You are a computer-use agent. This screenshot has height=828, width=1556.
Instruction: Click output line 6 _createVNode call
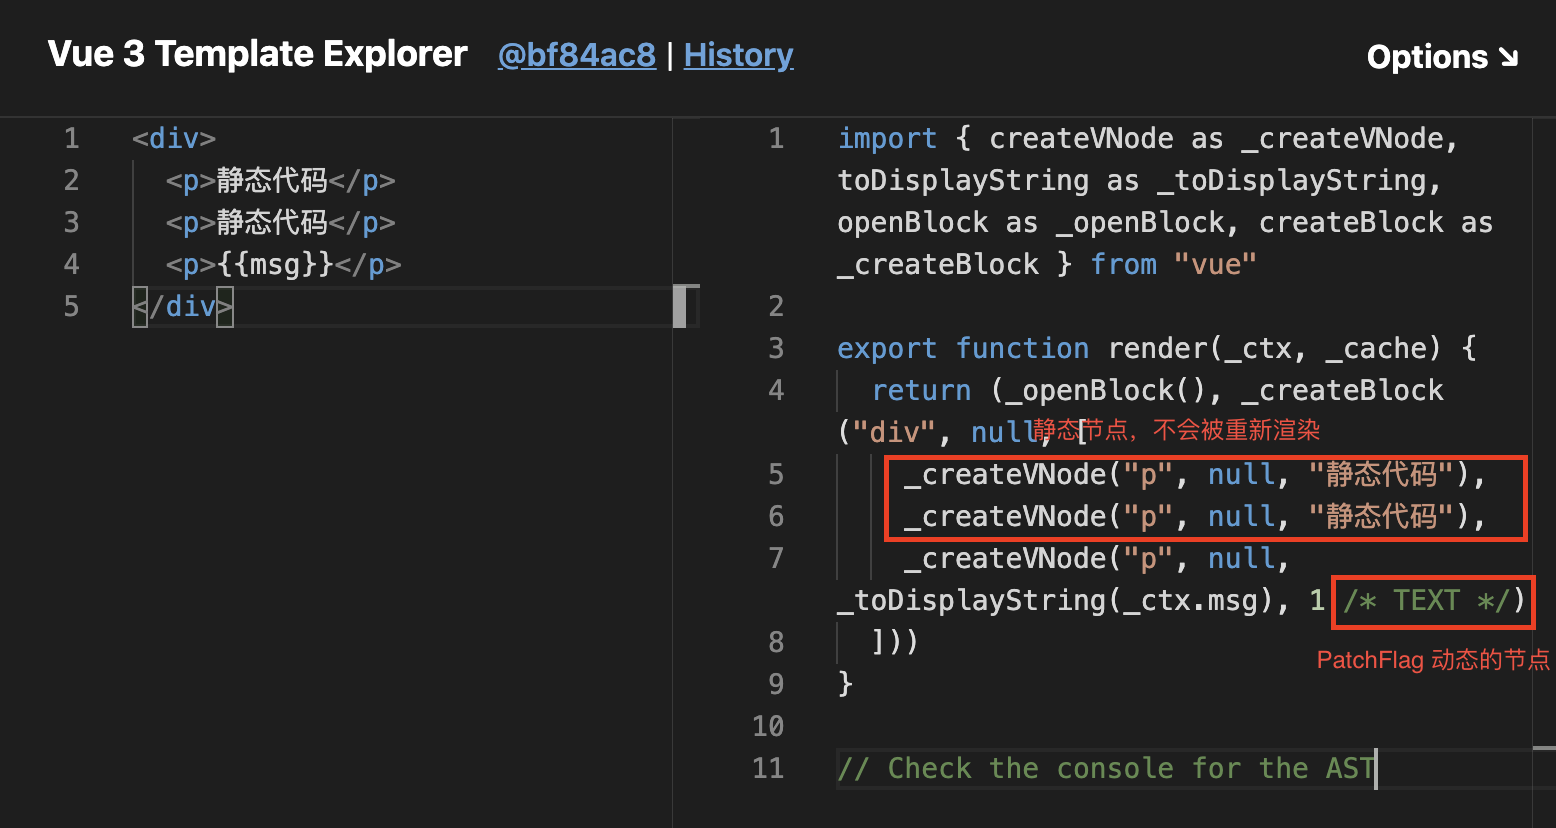pyautogui.click(x=1195, y=516)
